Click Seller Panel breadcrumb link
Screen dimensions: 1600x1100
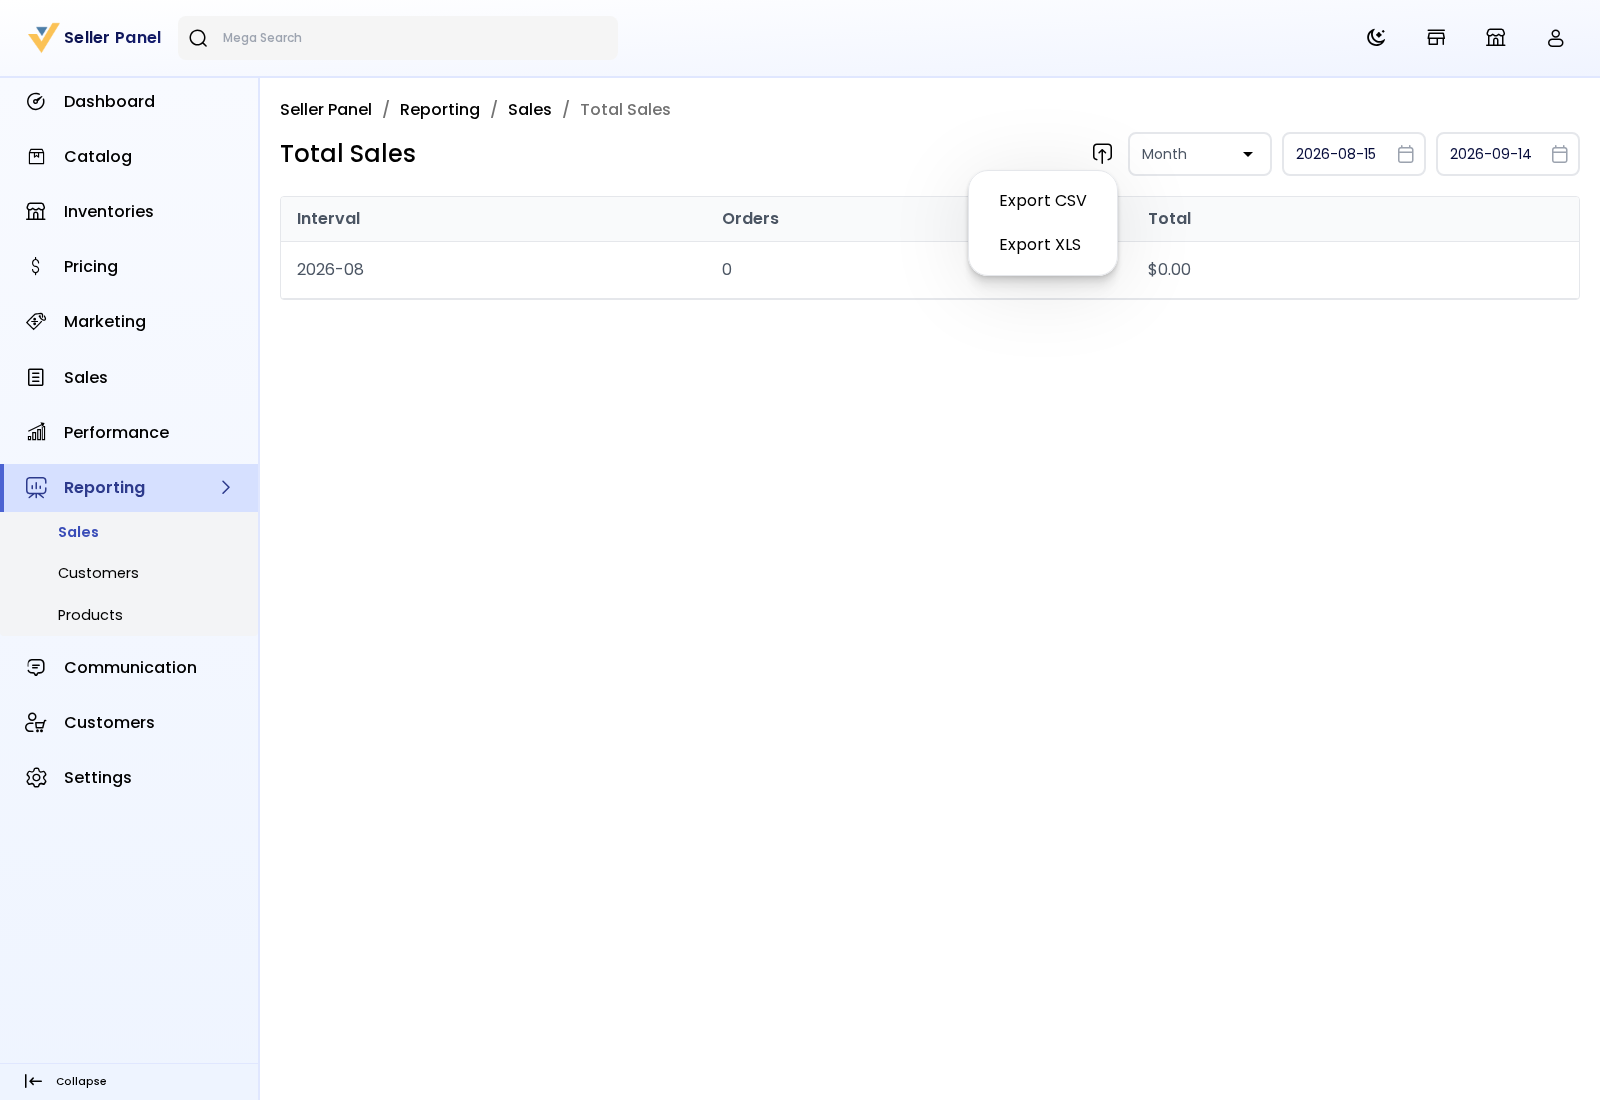pos(326,110)
